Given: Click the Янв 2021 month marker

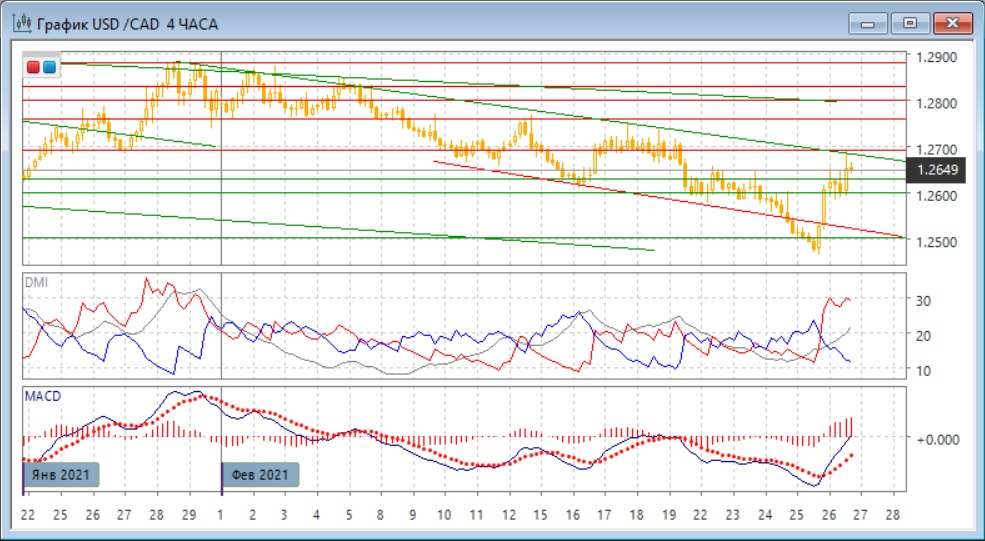Looking at the screenshot, I should 62,475.
